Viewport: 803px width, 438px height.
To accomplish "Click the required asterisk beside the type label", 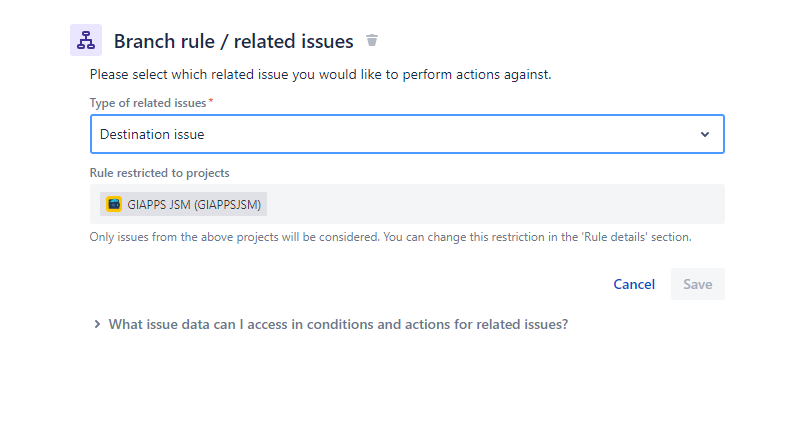I will pyautogui.click(x=211, y=102).
